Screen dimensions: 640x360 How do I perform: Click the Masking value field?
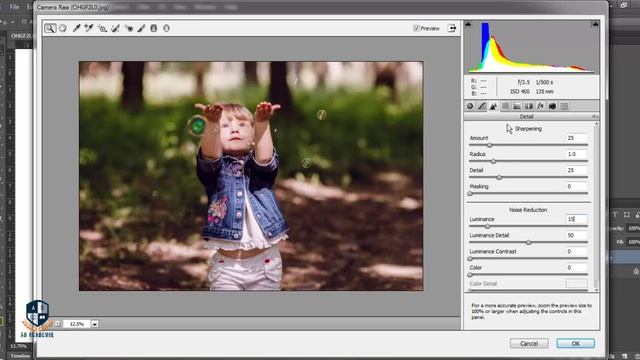pyautogui.click(x=576, y=187)
